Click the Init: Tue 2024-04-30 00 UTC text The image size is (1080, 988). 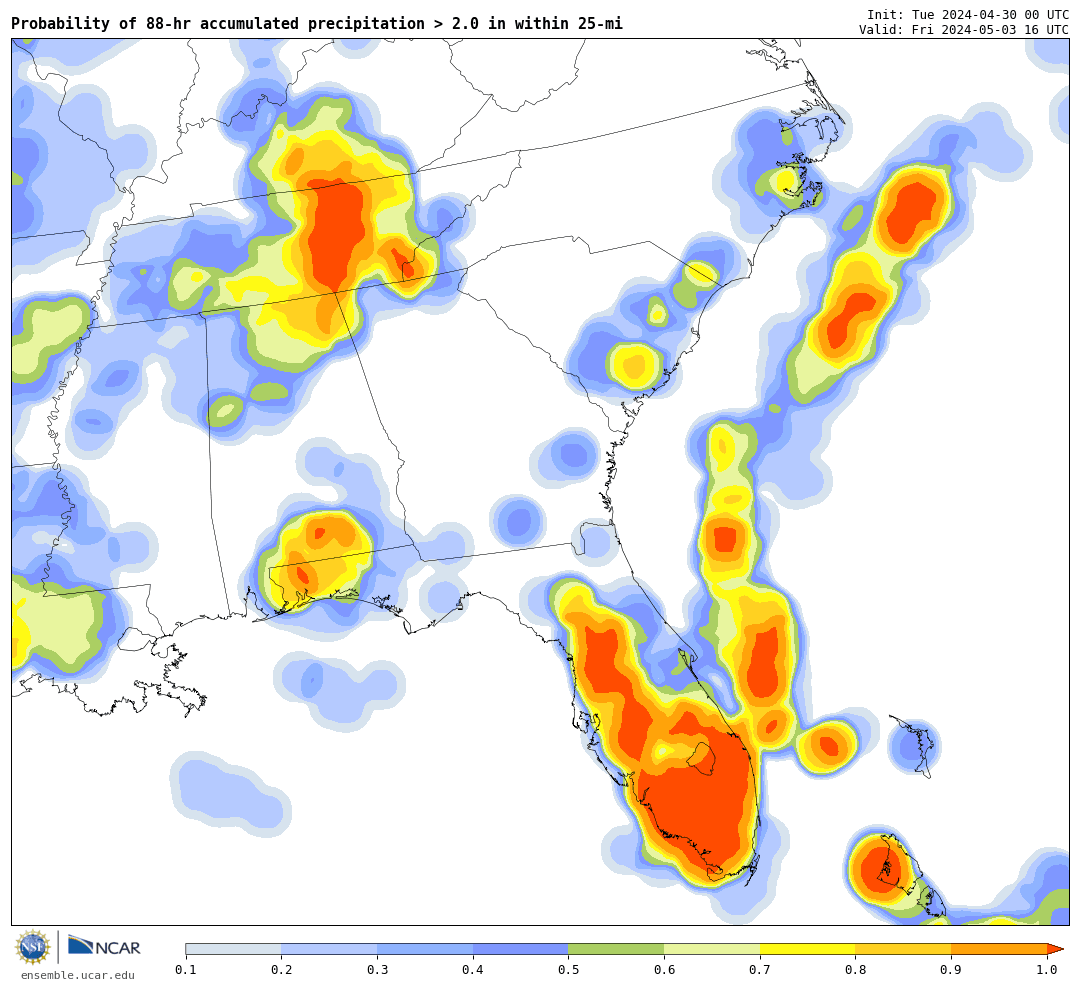pyautogui.click(x=968, y=14)
